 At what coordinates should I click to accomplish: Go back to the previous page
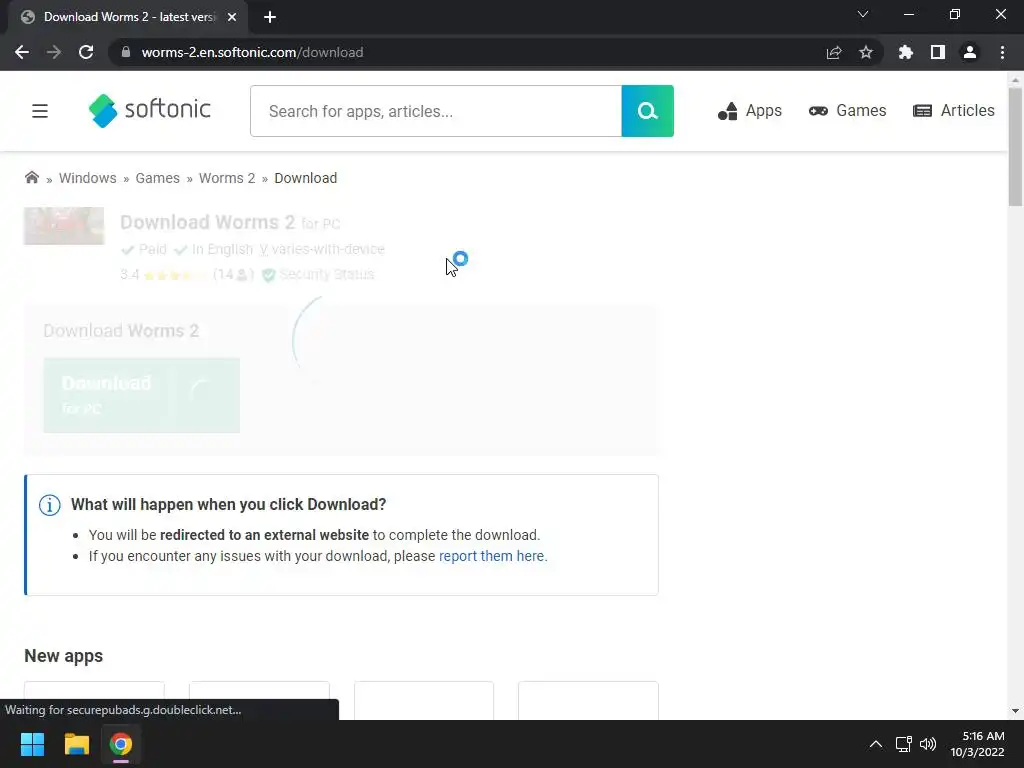click(22, 52)
